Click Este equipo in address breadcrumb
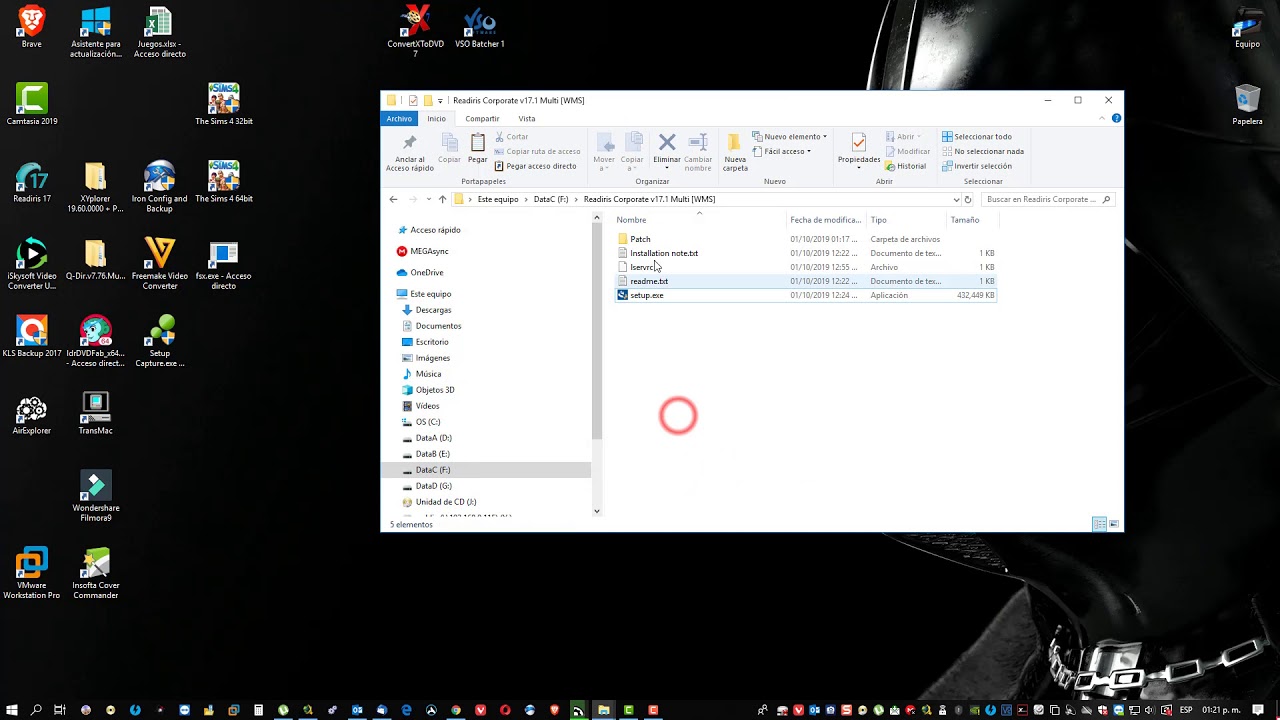1280x720 pixels. click(498, 199)
